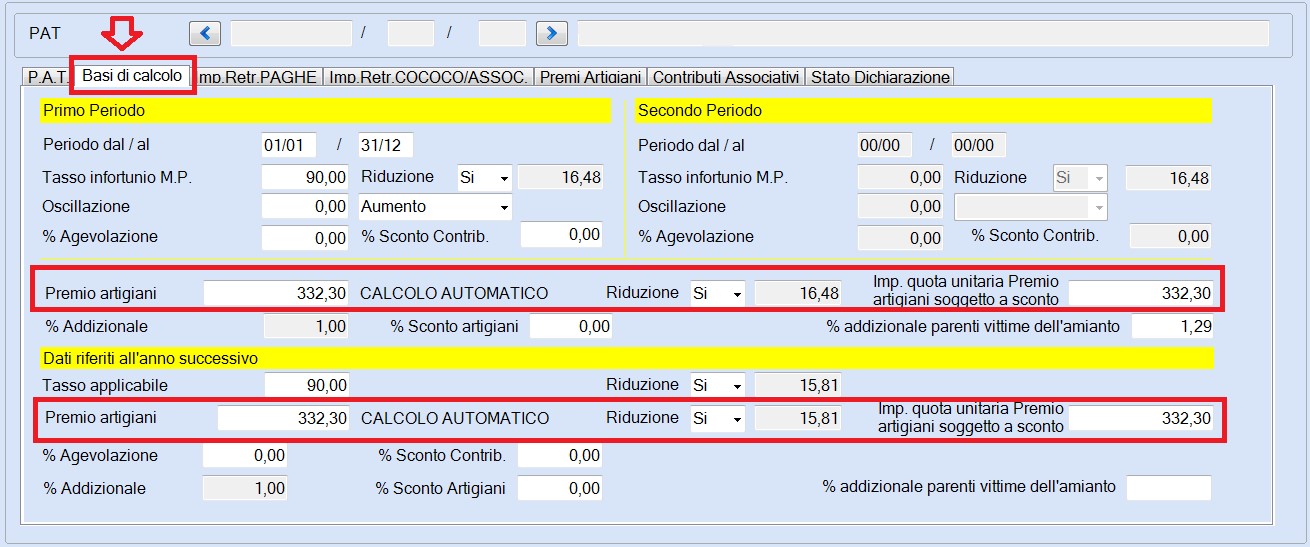
Task: Open the Contributi Associativi tab
Action: coord(726,77)
